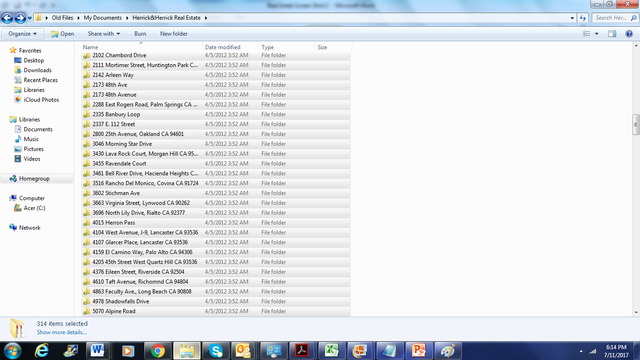
Task: Click the folder icon for 2337 E. 112 Street
Action: 86,124
